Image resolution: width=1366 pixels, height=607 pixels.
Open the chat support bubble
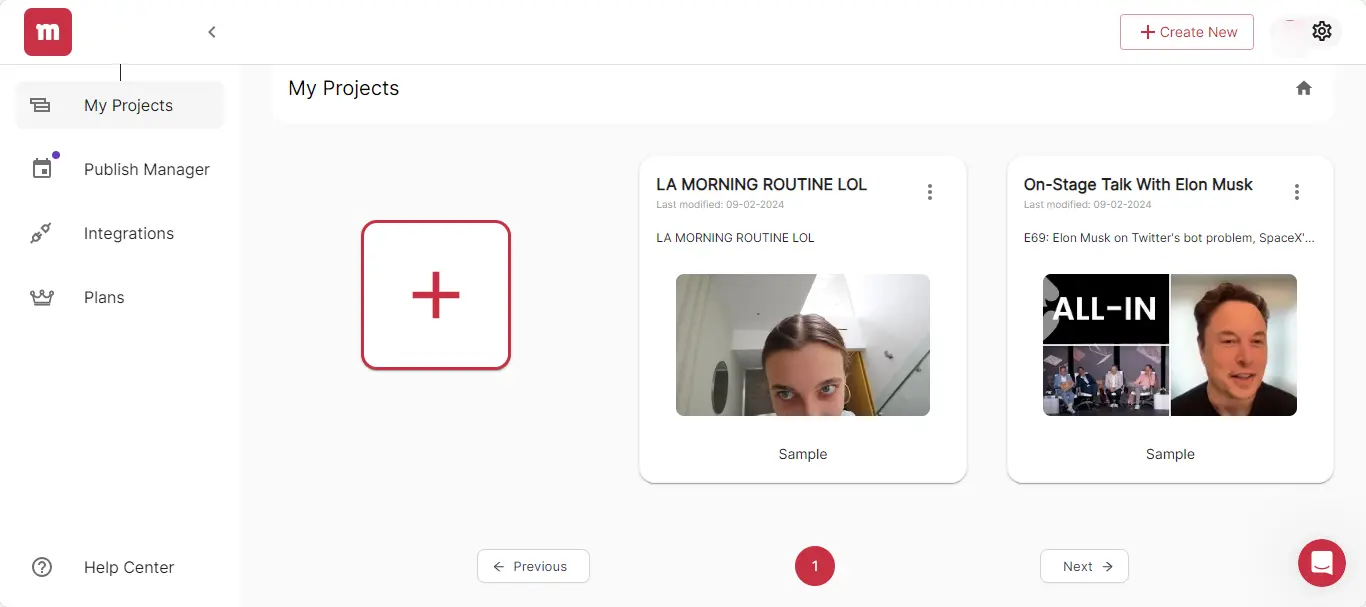1322,563
